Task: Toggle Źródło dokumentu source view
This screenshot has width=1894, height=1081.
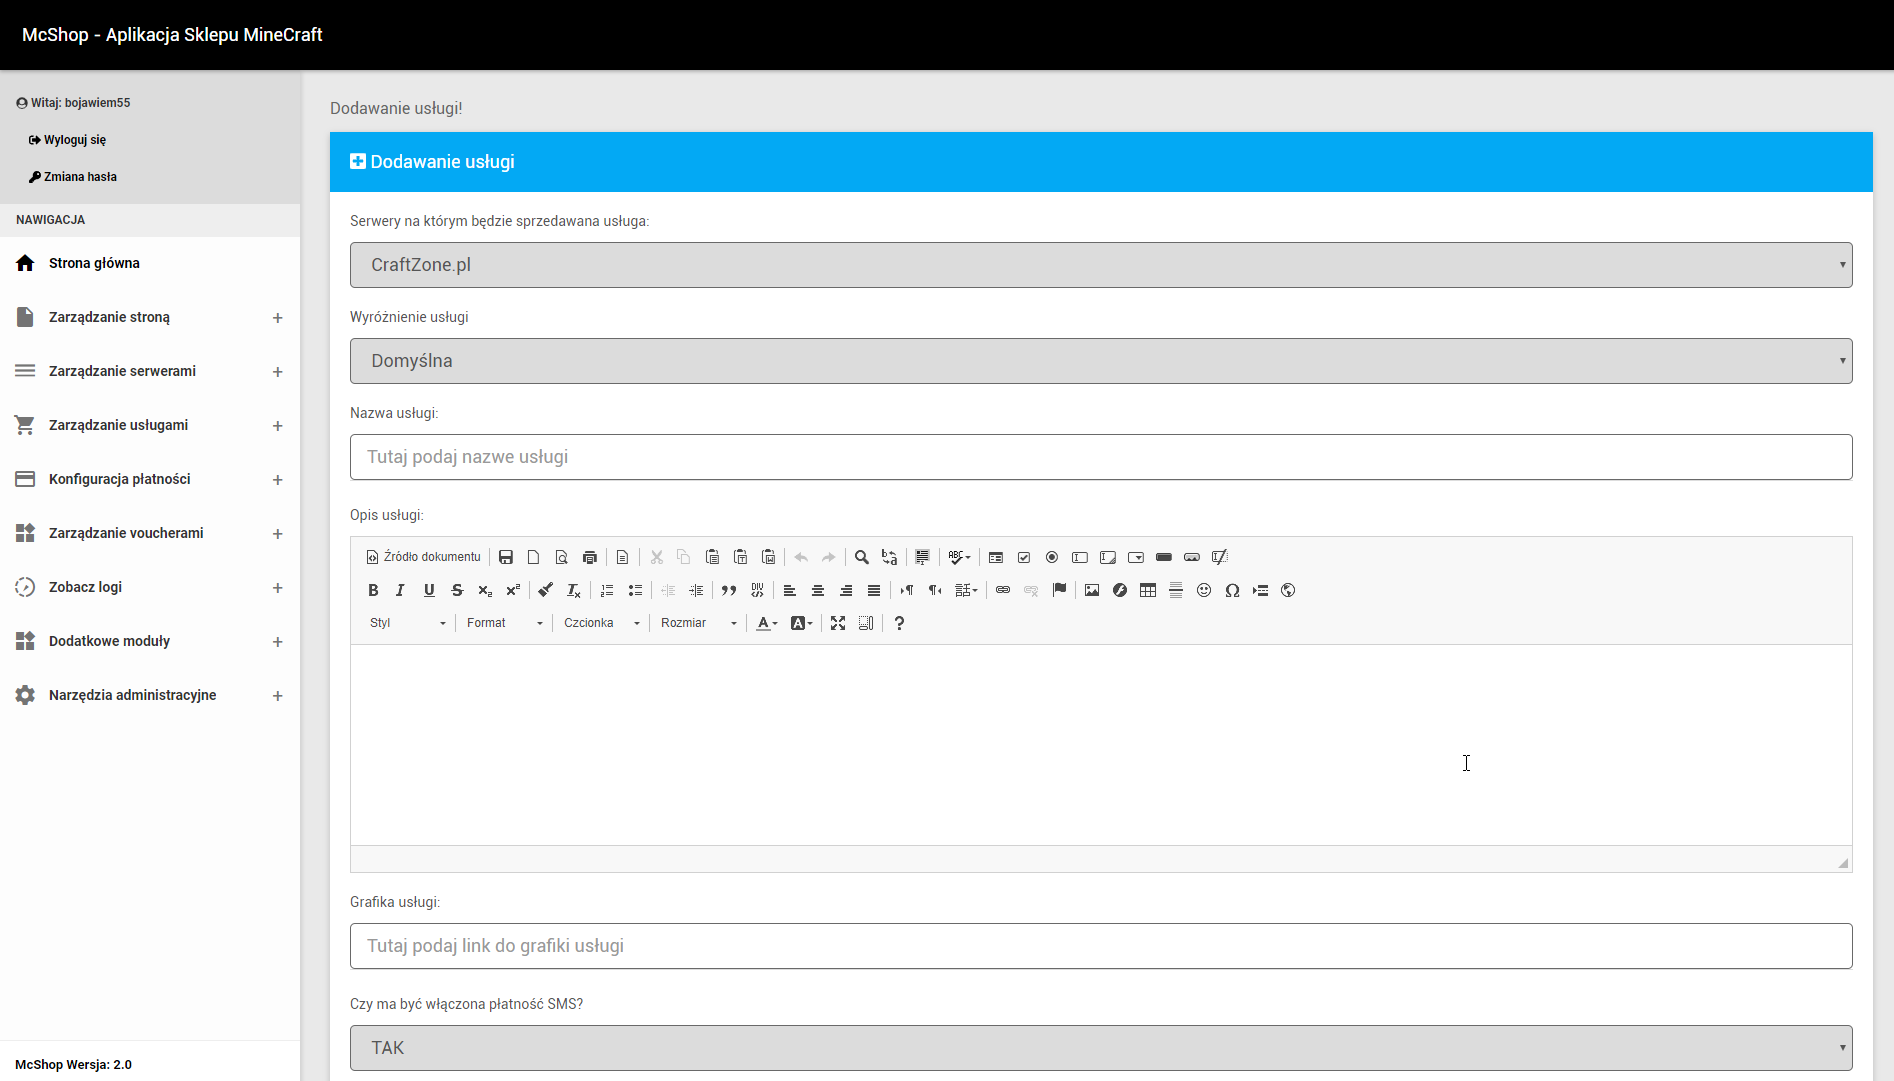Action: (x=423, y=557)
